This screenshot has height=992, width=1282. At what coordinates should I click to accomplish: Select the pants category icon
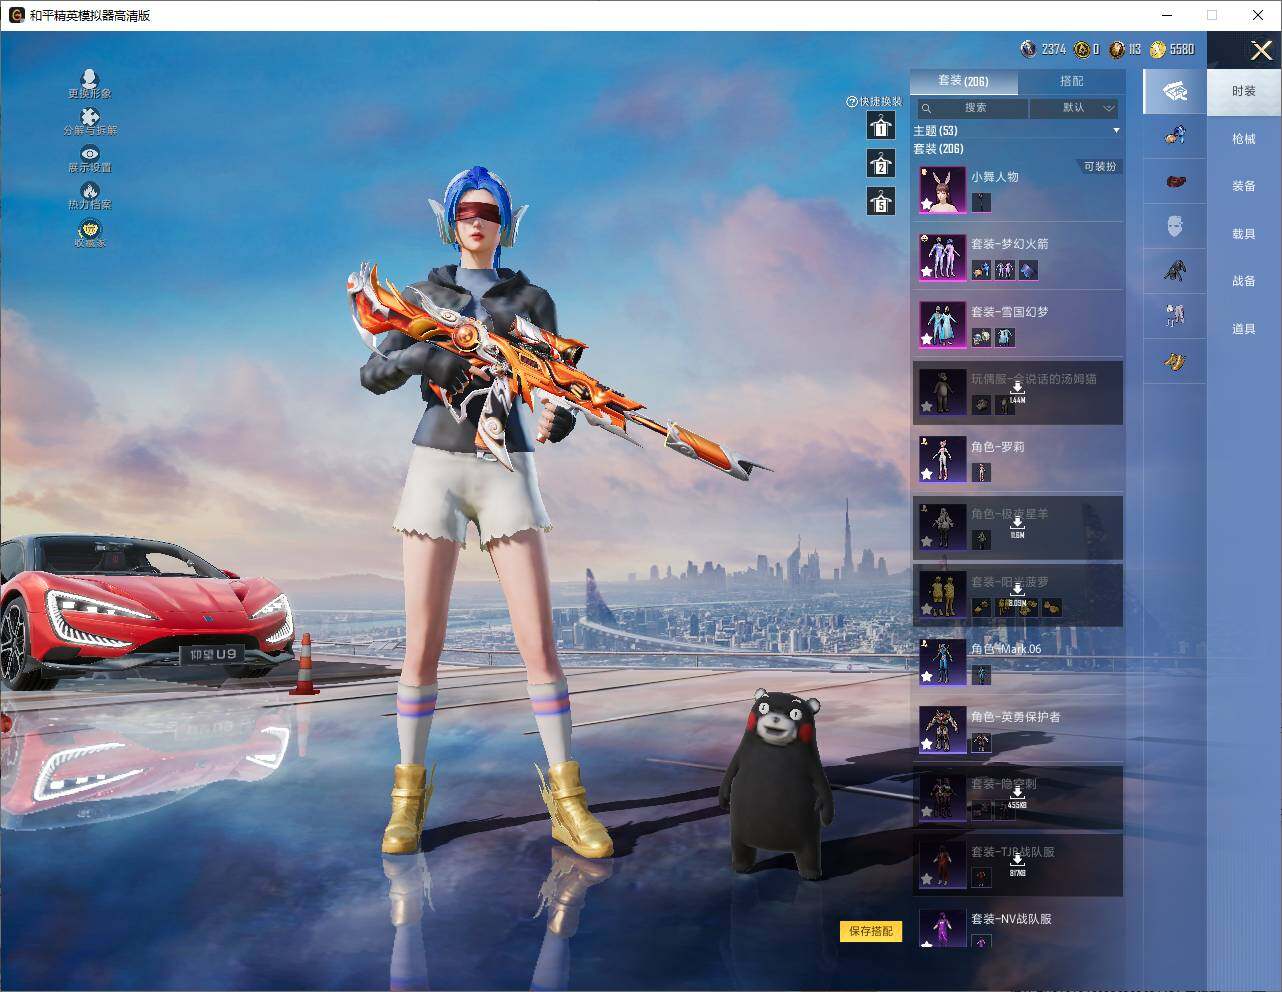[x=1175, y=316]
